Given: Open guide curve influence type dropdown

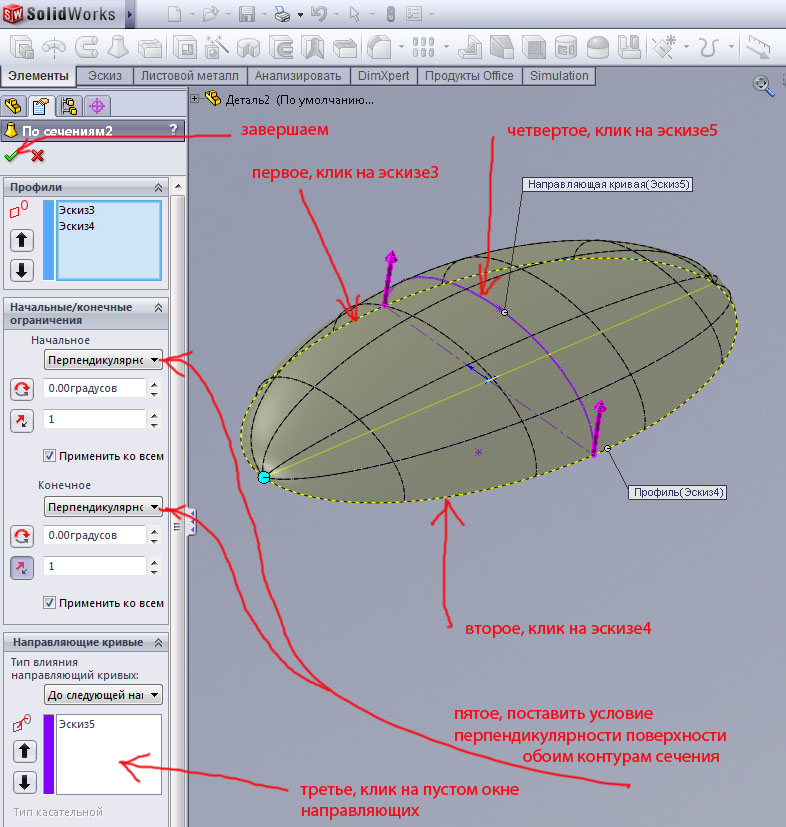Looking at the screenshot, I should tap(104, 695).
